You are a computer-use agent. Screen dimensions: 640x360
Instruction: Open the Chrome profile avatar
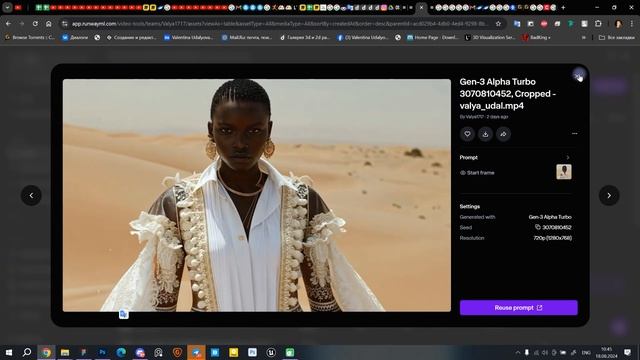(618, 24)
